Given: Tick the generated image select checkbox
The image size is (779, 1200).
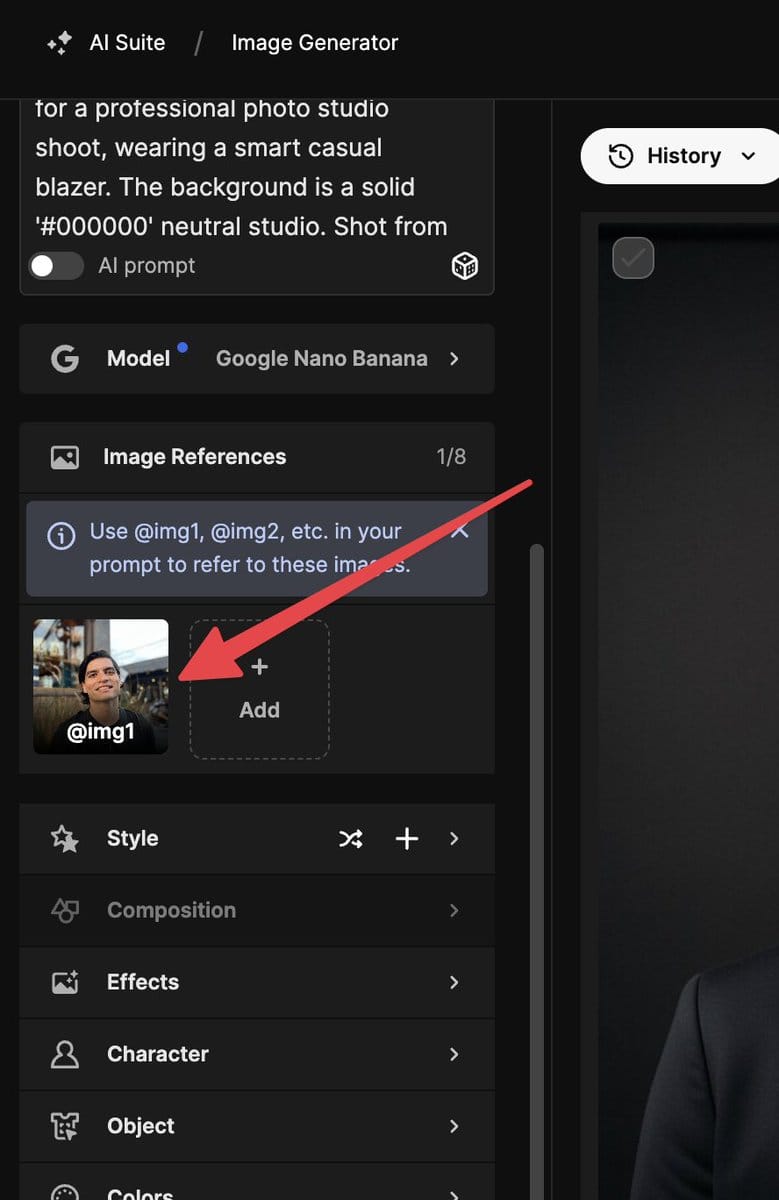Looking at the screenshot, I should click(x=633, y=258).
